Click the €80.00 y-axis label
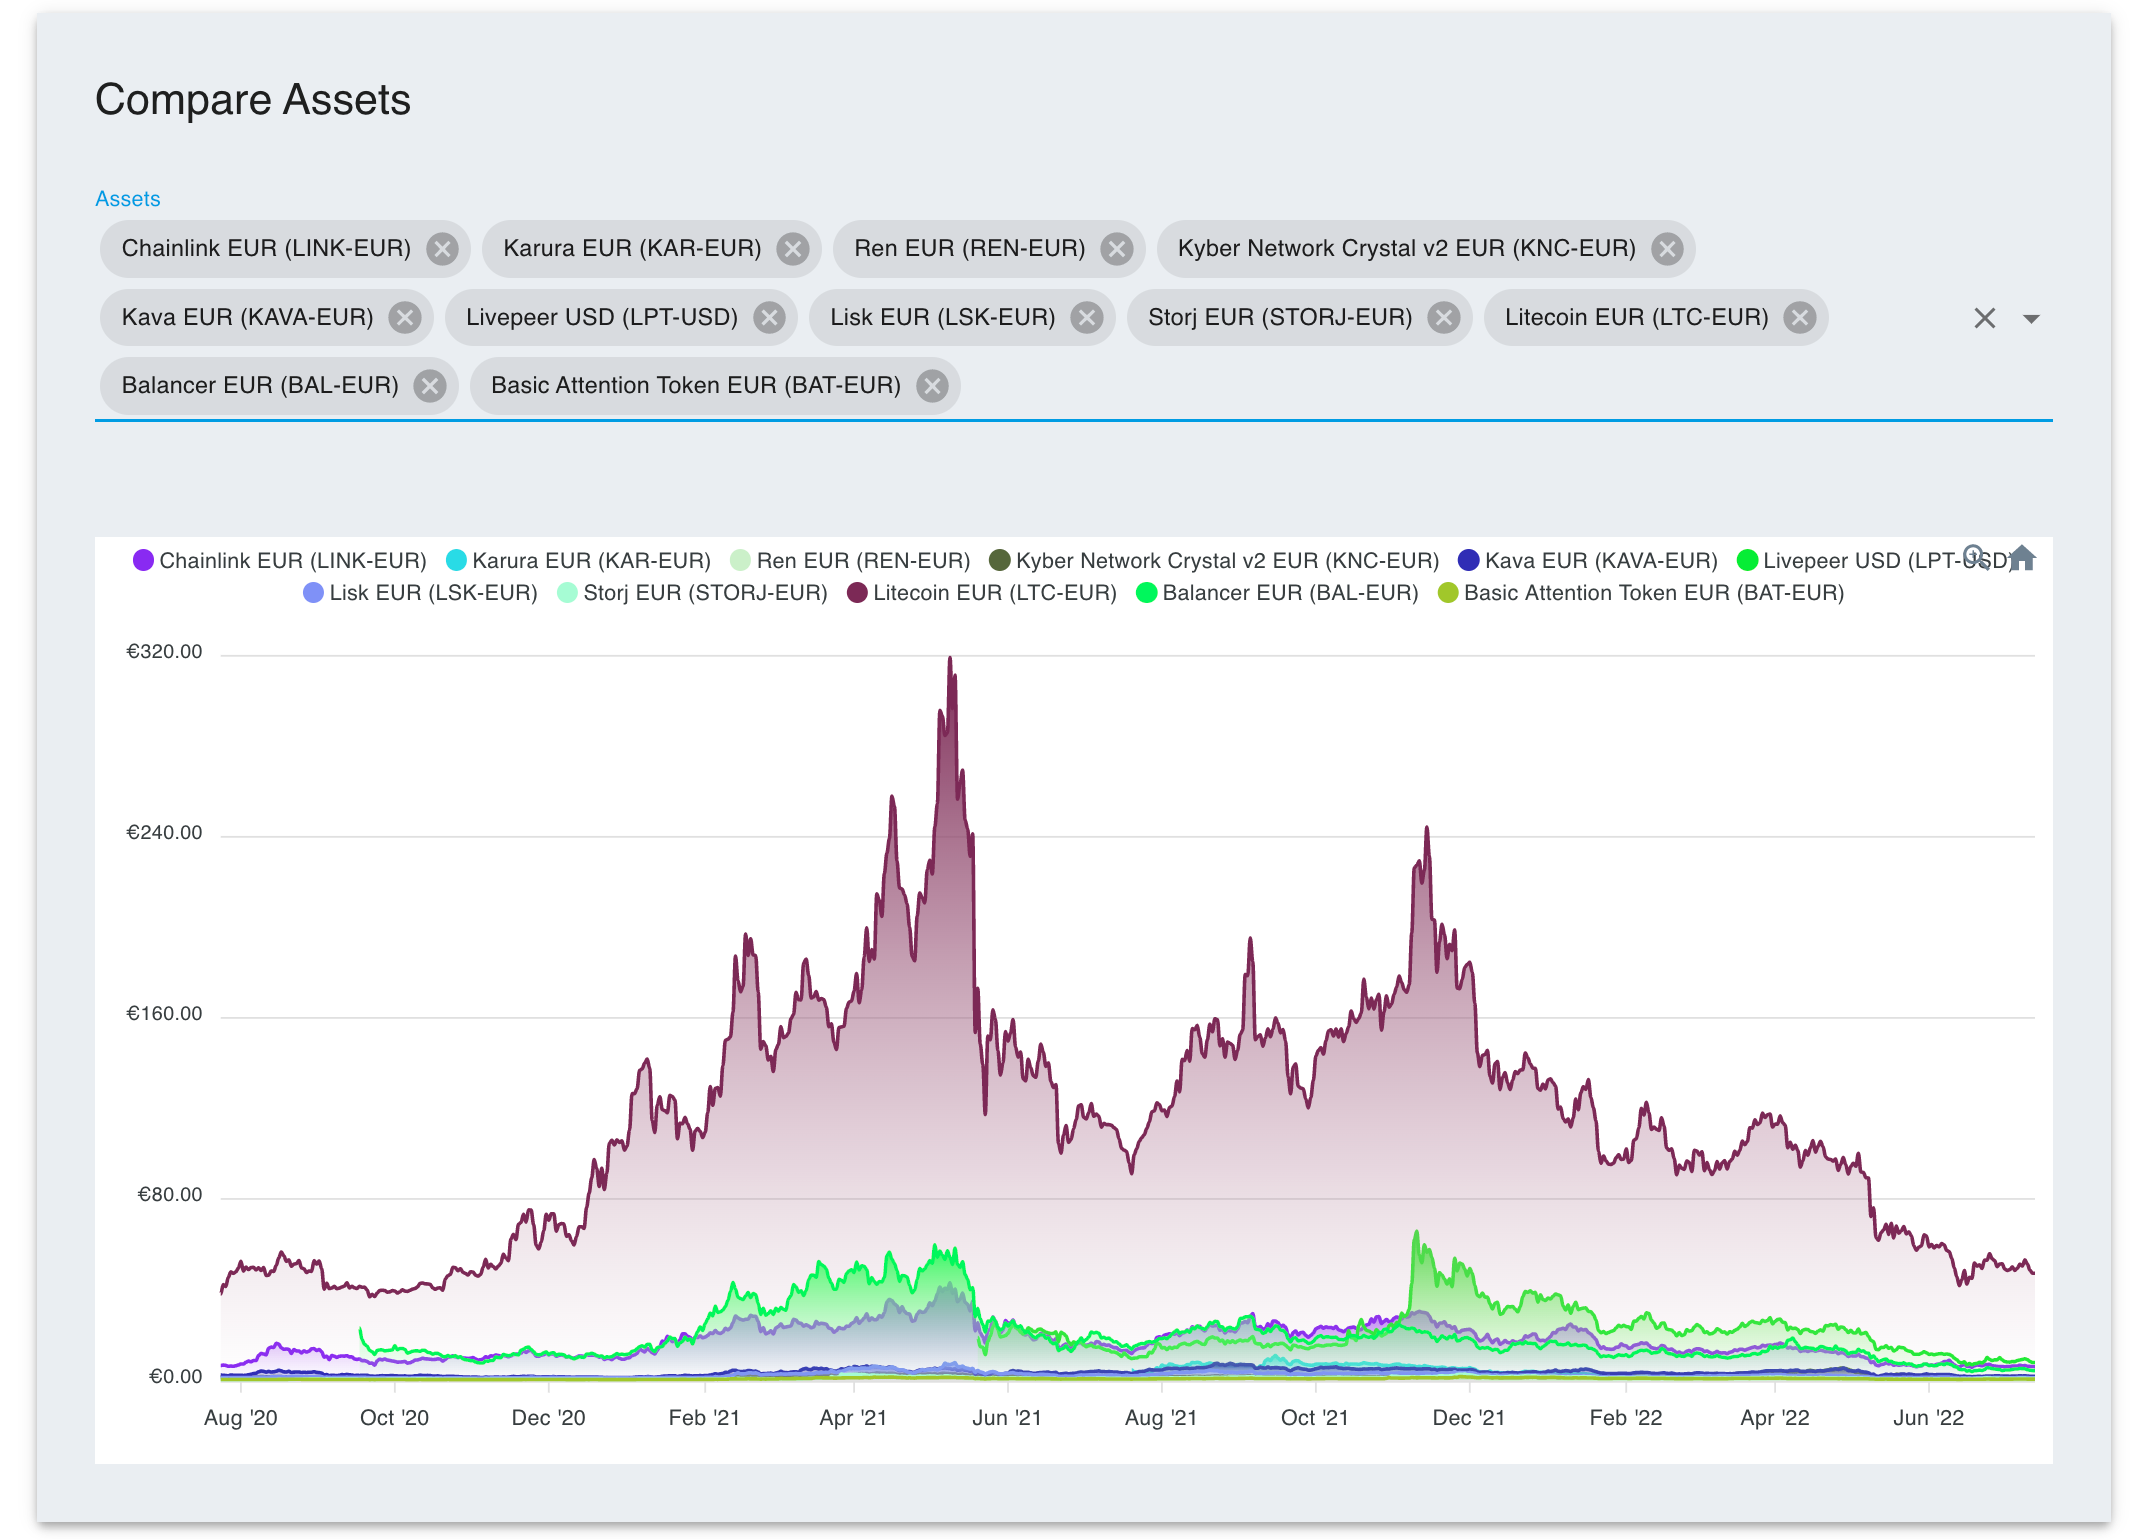 point(170,1195)
